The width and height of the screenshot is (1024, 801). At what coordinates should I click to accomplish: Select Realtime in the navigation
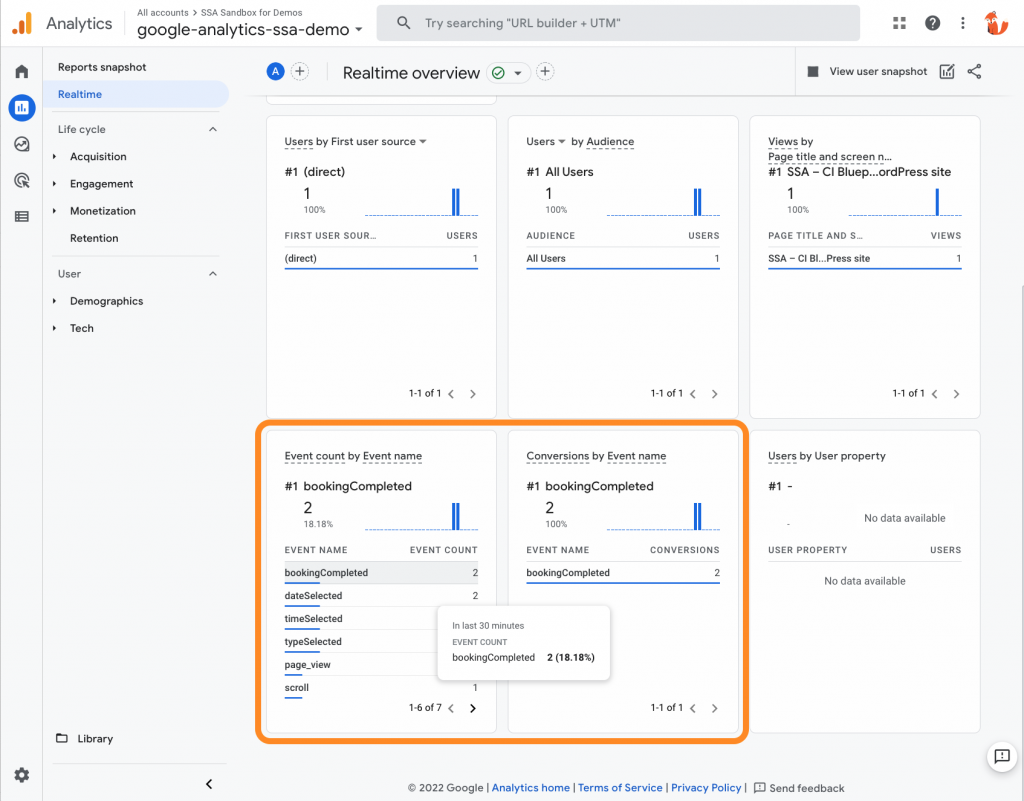click(136, 94)
